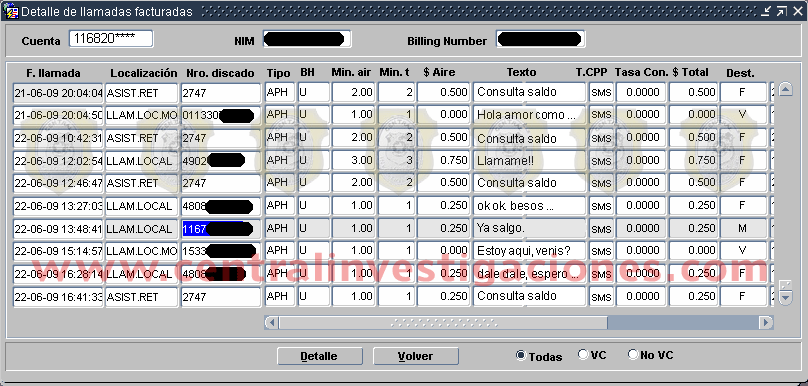Viewport: 808px width, 386px height.
Task: Click the F. llamada column header
Action: tap(54, 73)
